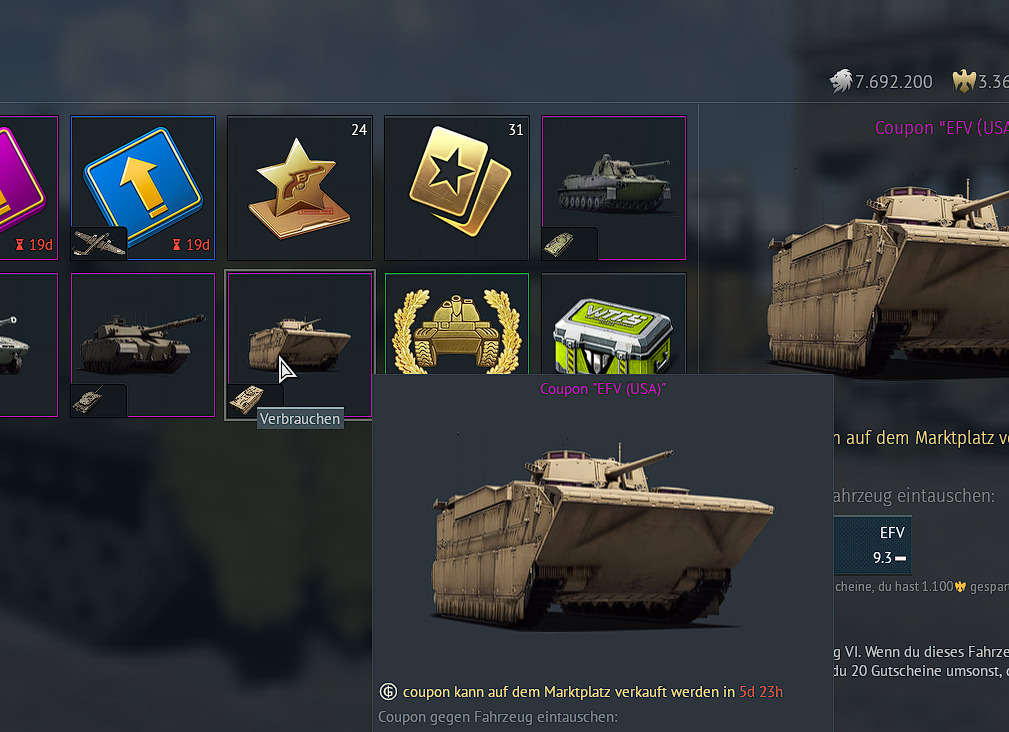Click the marketplace coin icon in tooltip
The image size is (1009, 732).
(388, 692)
